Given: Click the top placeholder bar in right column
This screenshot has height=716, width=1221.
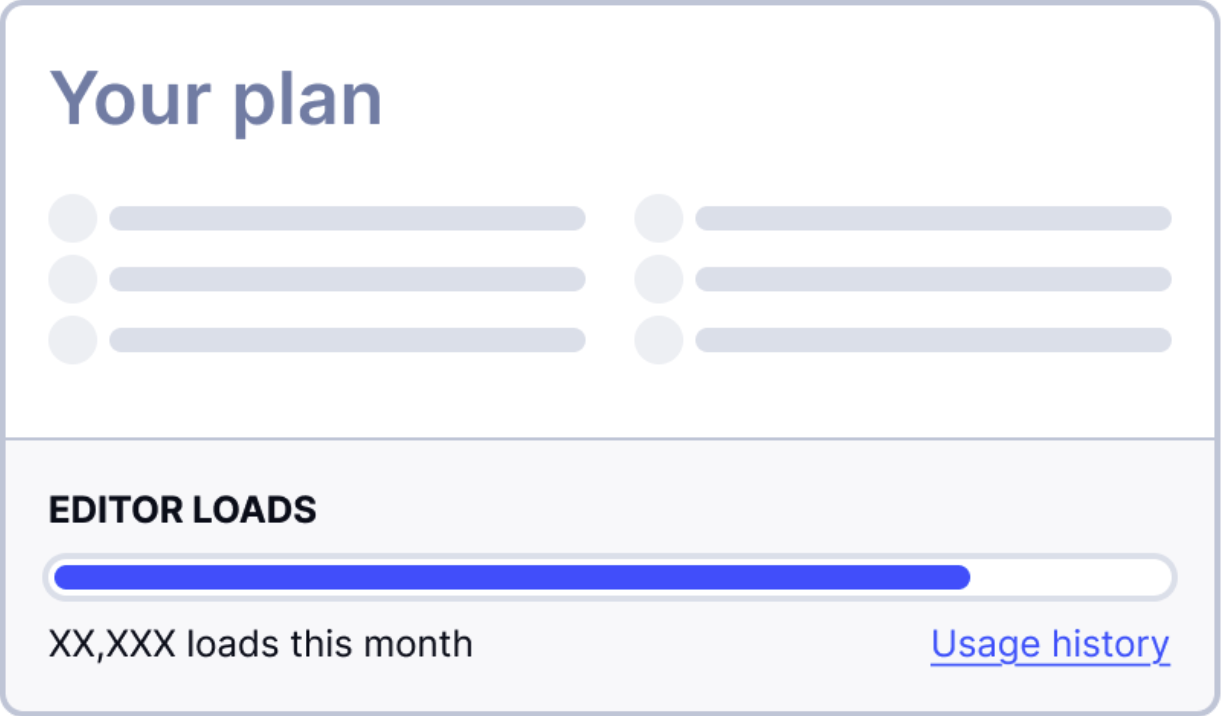Looking at the screenshot, I should pos(936,218).
